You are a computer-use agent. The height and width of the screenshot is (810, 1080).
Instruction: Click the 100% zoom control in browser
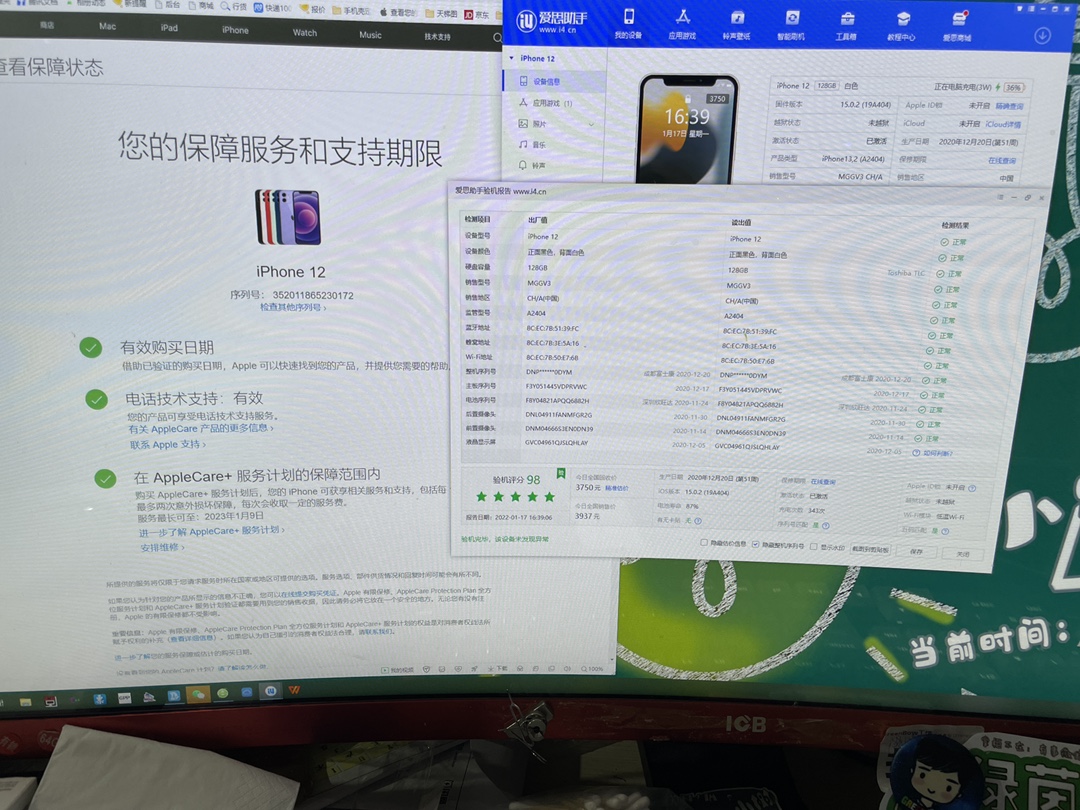pyautogui.click(x=592, y=669)
